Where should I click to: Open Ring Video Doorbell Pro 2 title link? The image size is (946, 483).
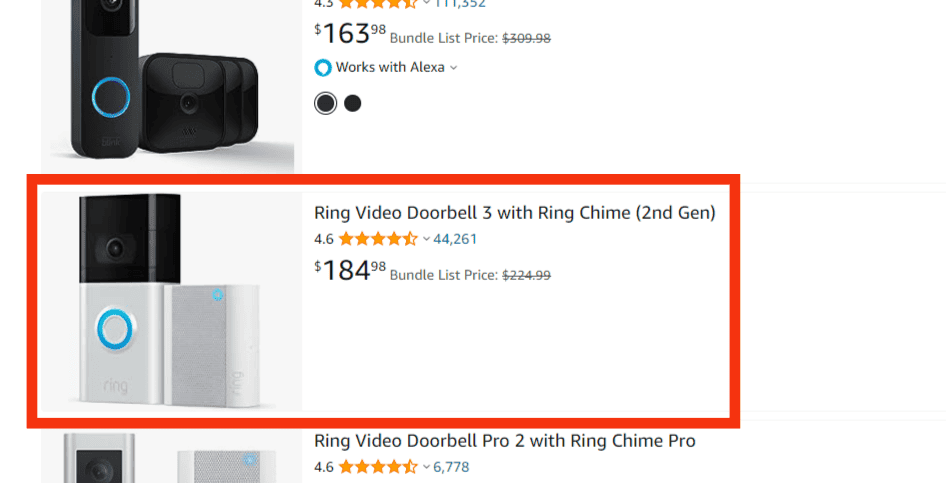(504, 441)
